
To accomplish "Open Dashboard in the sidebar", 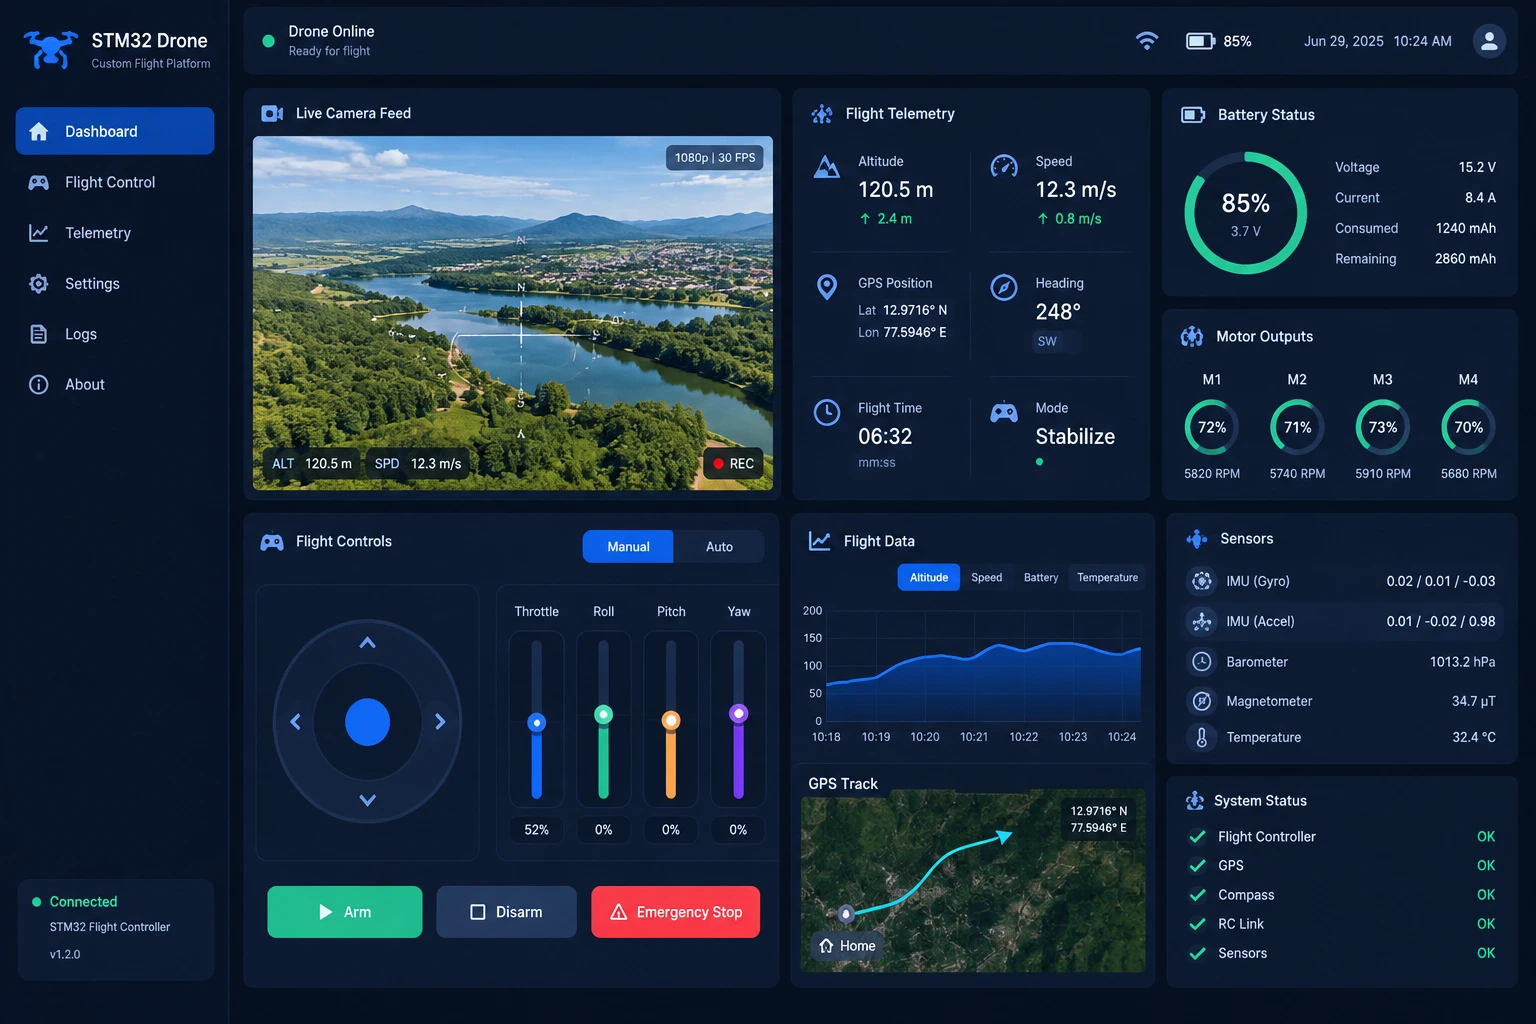I will pyautogui.click(x=115, y=131).
